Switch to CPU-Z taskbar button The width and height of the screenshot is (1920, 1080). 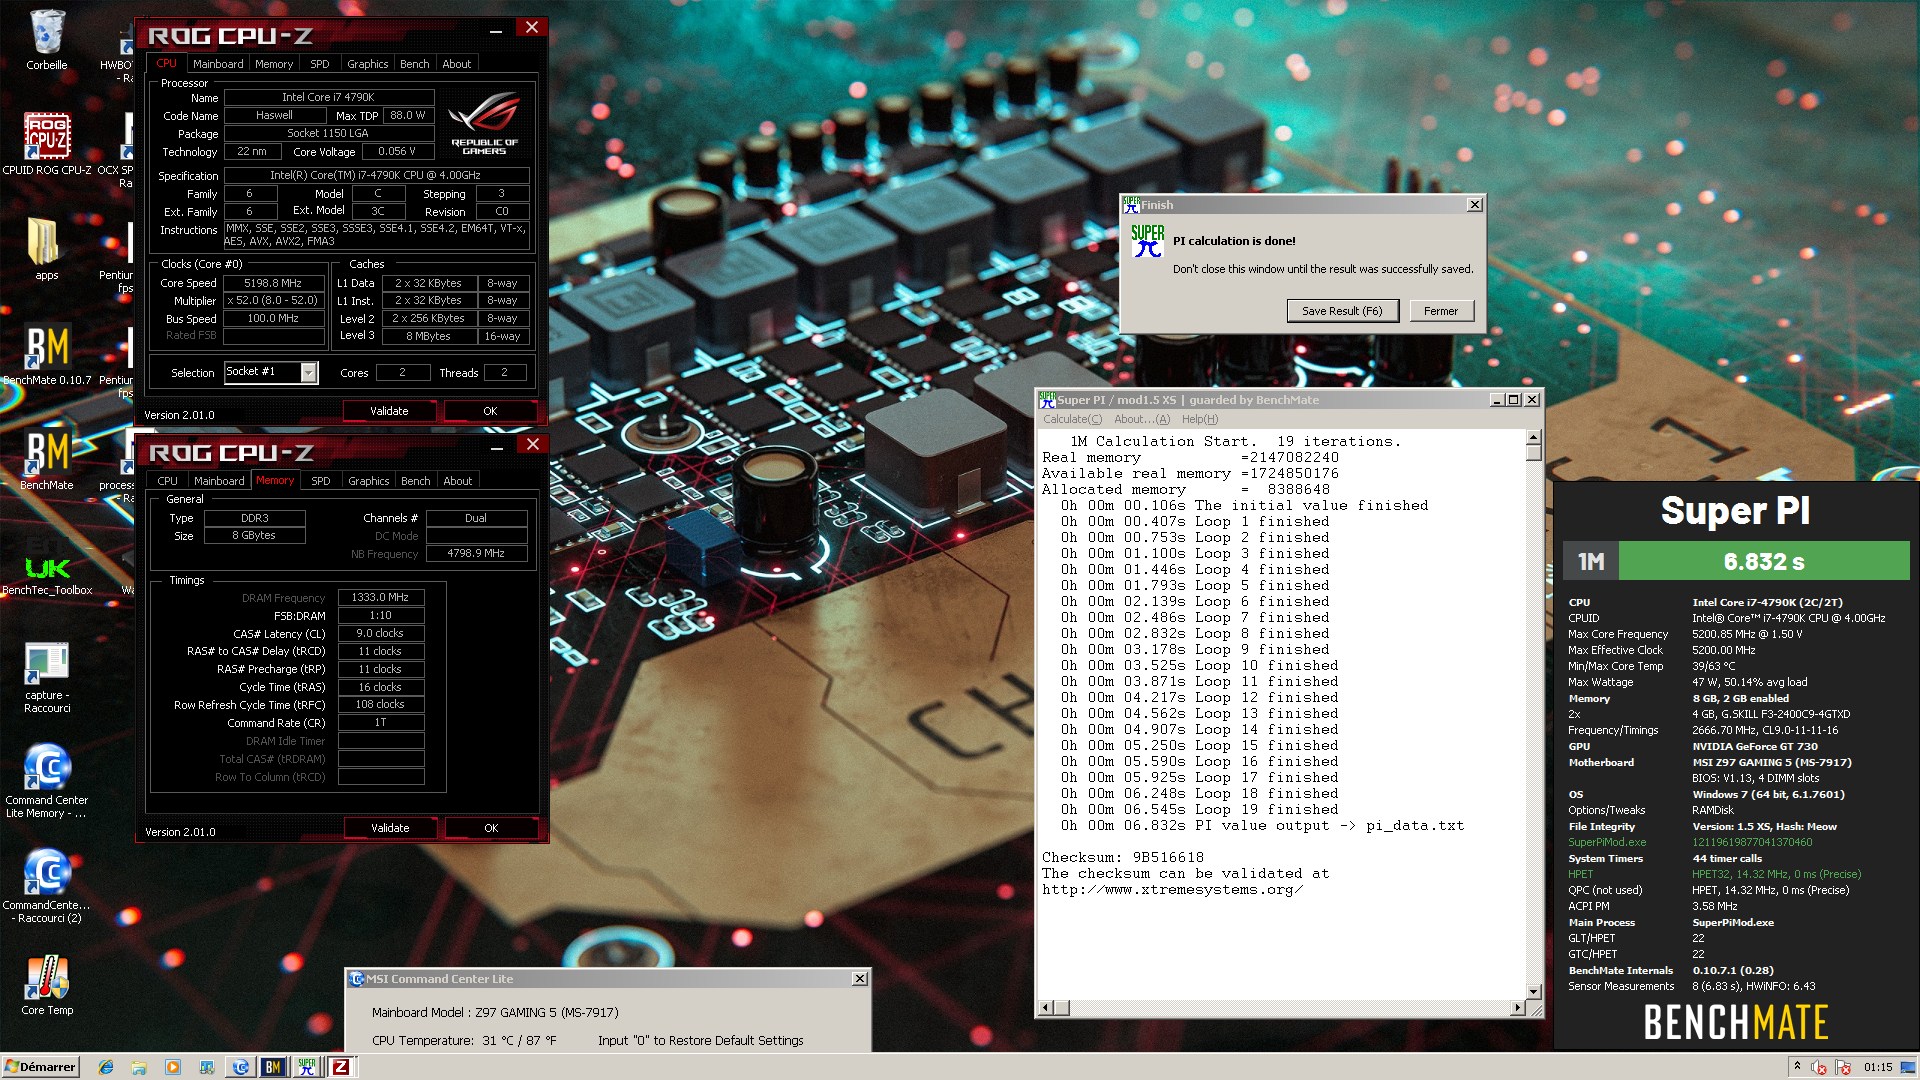[x=340, y=1067]
